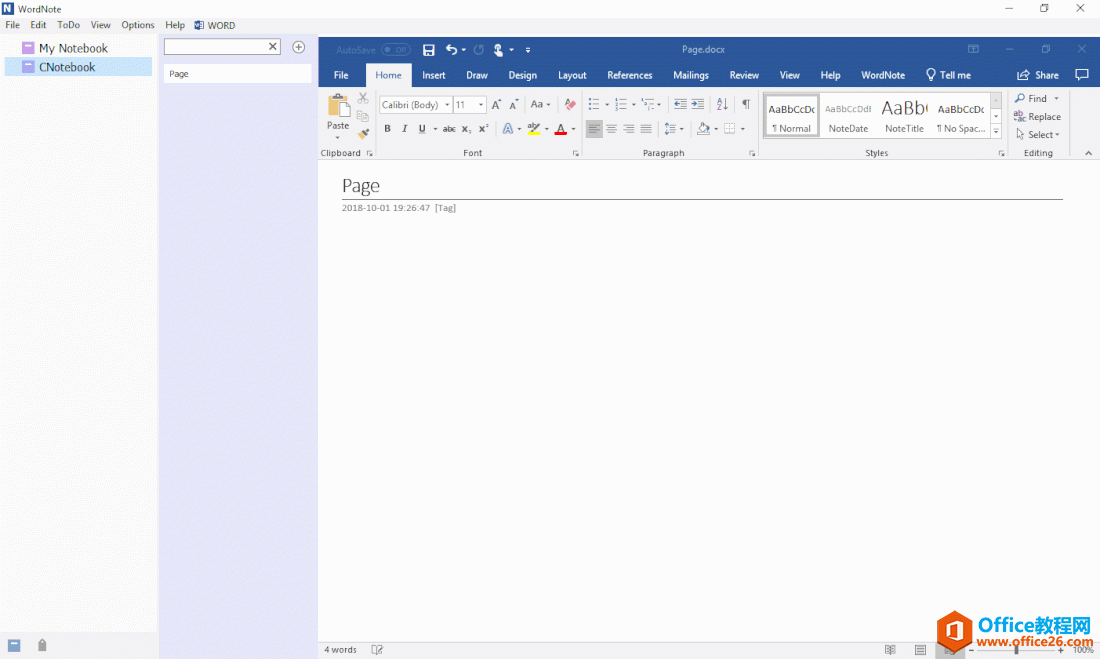Open the Font Color red swatch
This screenshot has height=659, width=1100.
pos(561,128)
